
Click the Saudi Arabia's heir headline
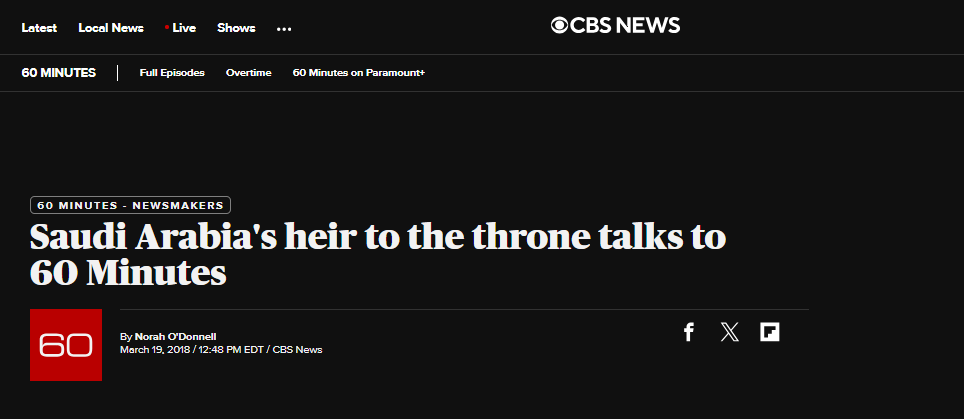point(378,256)
